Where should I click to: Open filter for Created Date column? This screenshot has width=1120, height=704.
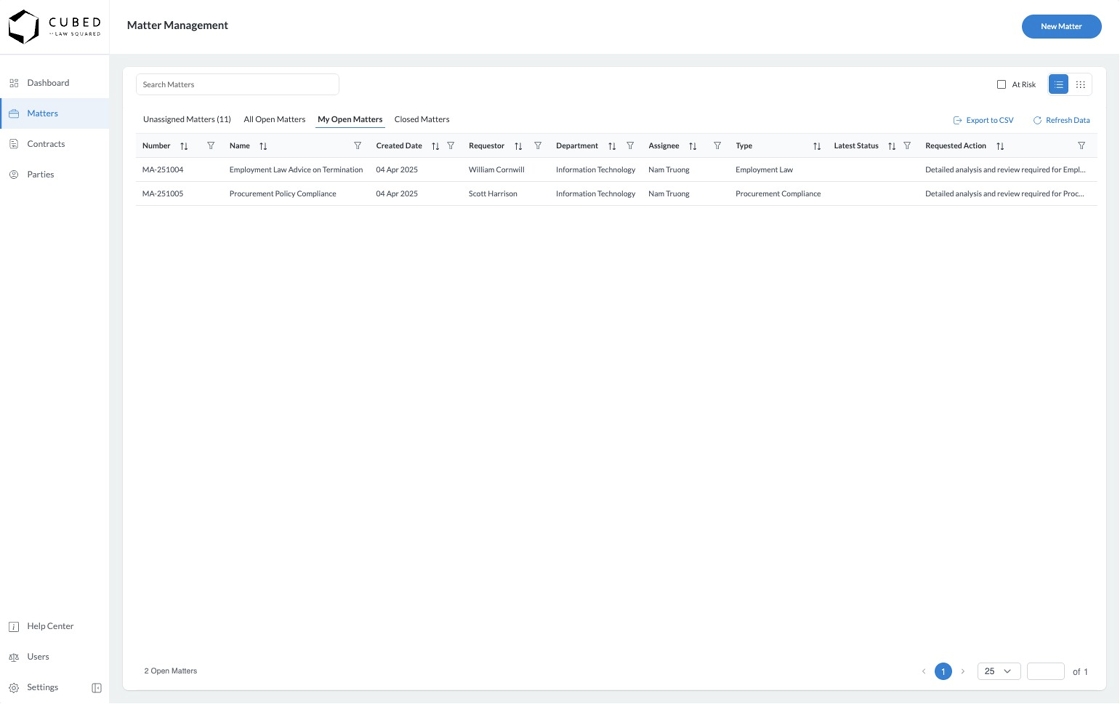pos(451,146)
